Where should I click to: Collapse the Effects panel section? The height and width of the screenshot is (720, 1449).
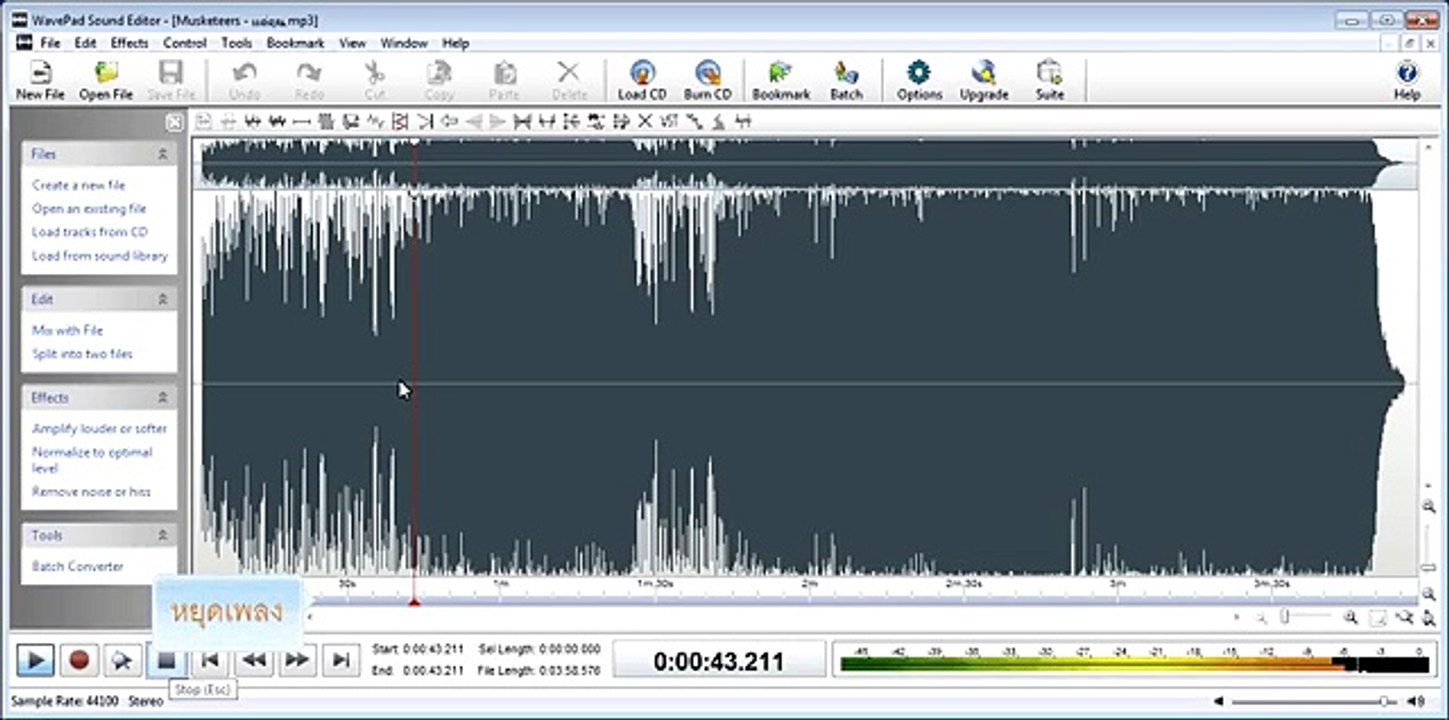pyautogui.click(x=162, y=398)
